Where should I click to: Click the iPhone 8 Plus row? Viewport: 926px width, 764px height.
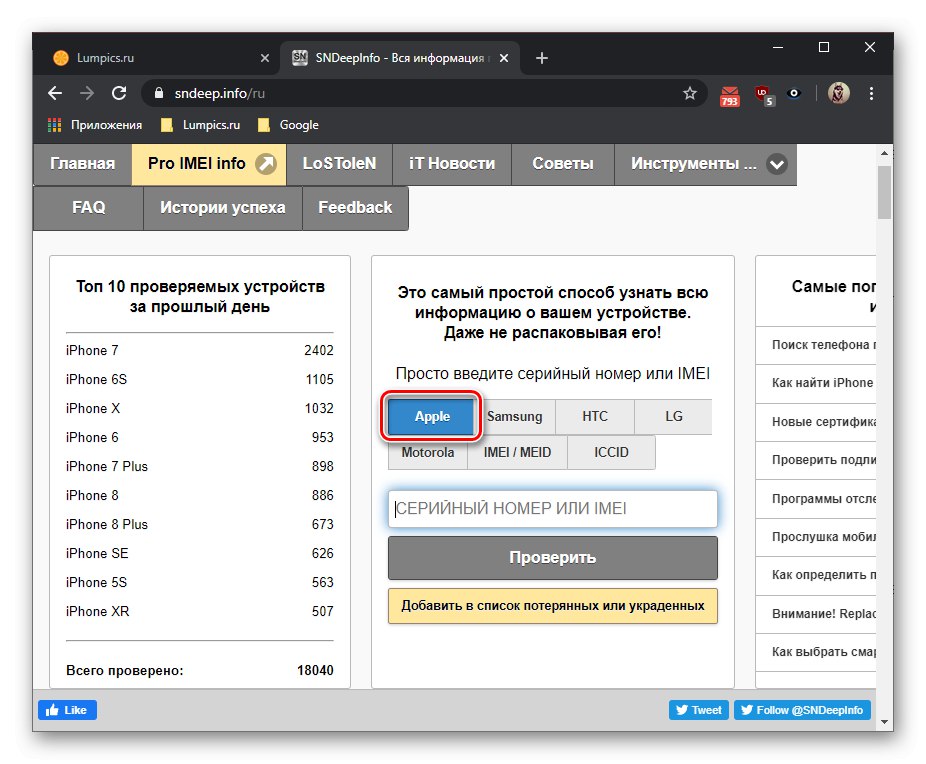pyautogui.click(x=200, y=524)
